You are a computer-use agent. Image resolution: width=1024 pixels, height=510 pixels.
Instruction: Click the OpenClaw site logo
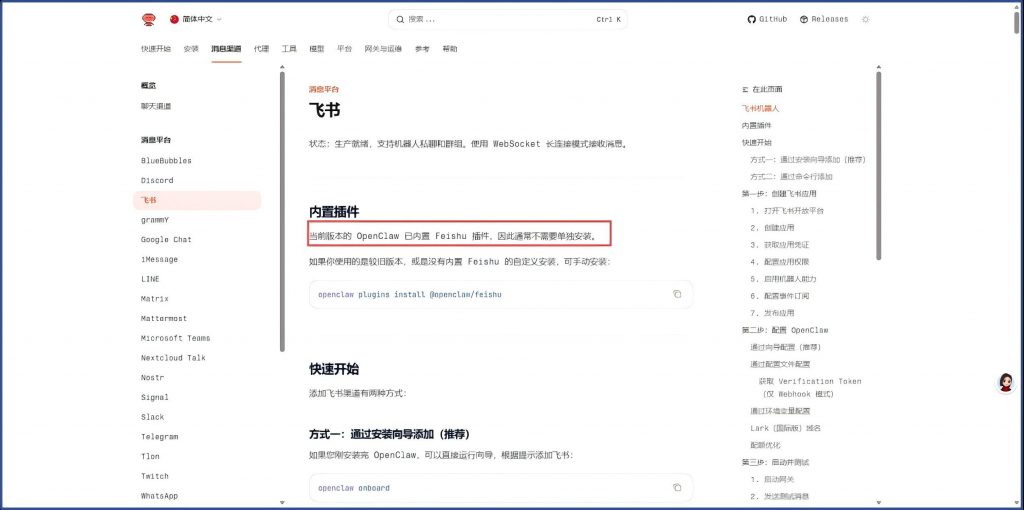[149, 19]
